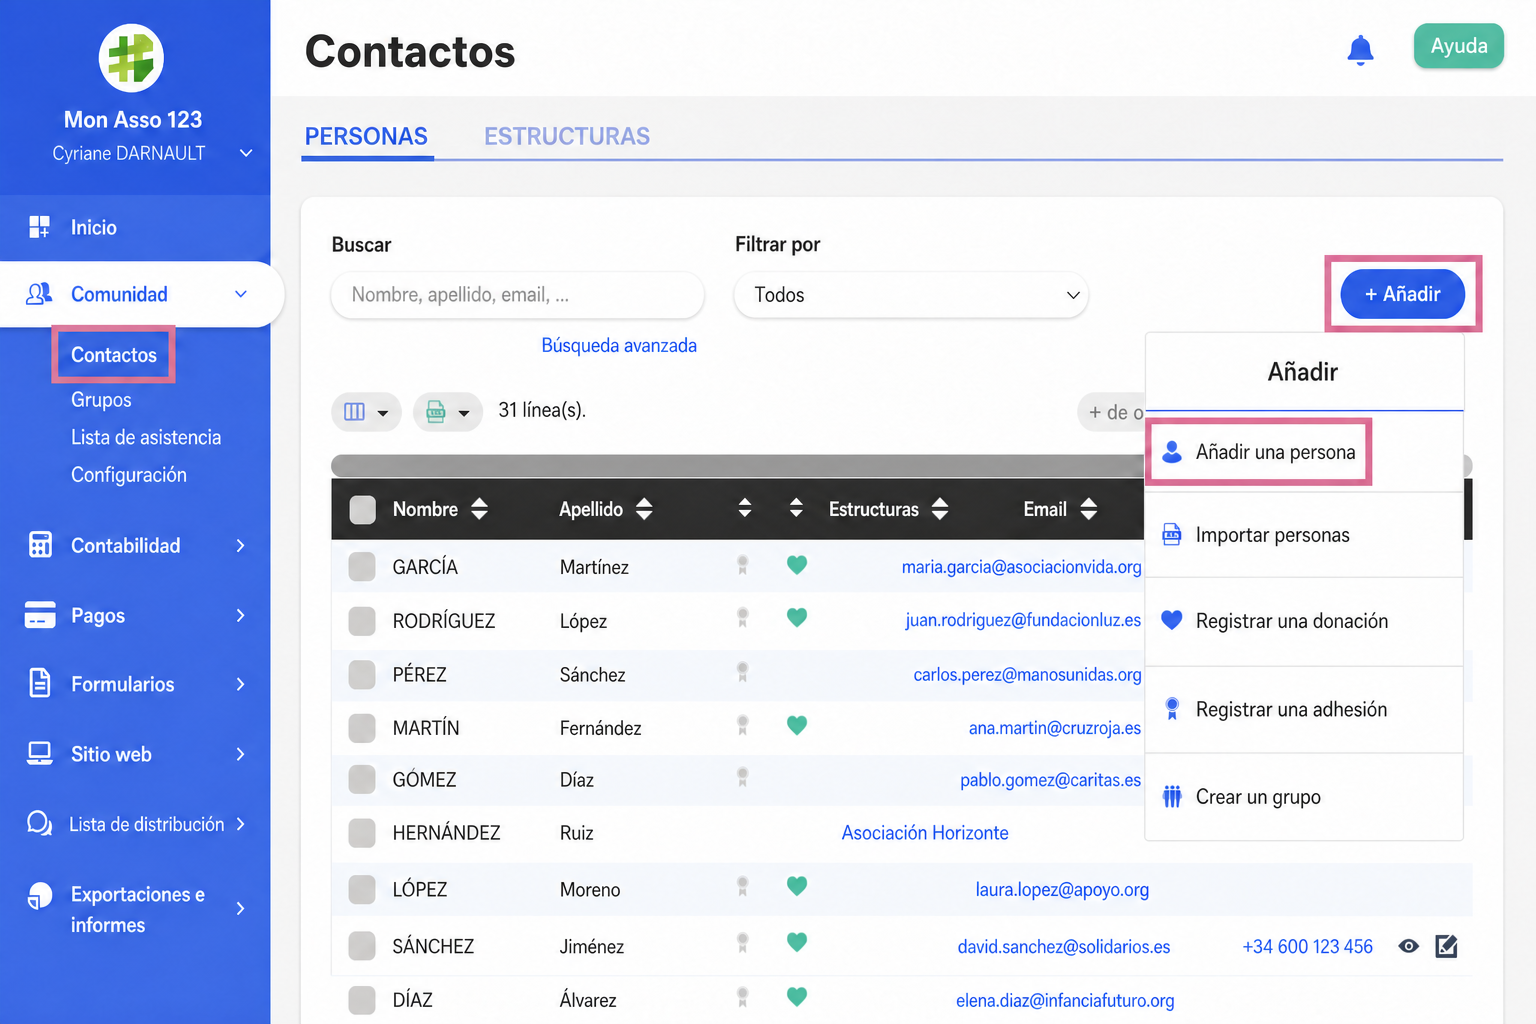Sort by Apellido column arrows
The image size is (1536, 1024).
point(644,509)
